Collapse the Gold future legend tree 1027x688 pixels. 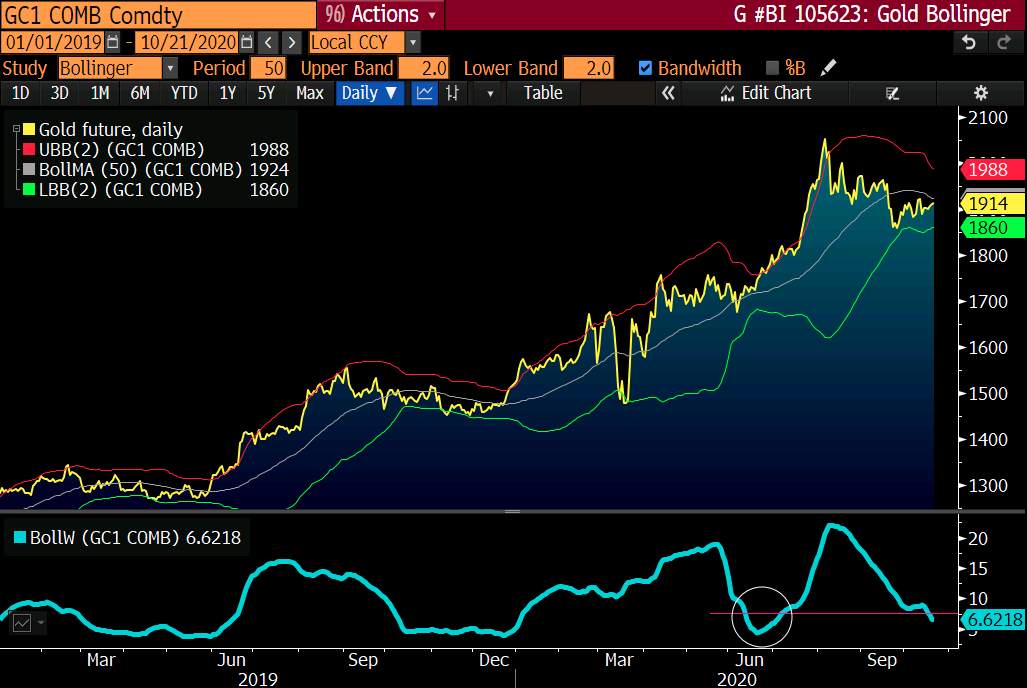(16, 129)
